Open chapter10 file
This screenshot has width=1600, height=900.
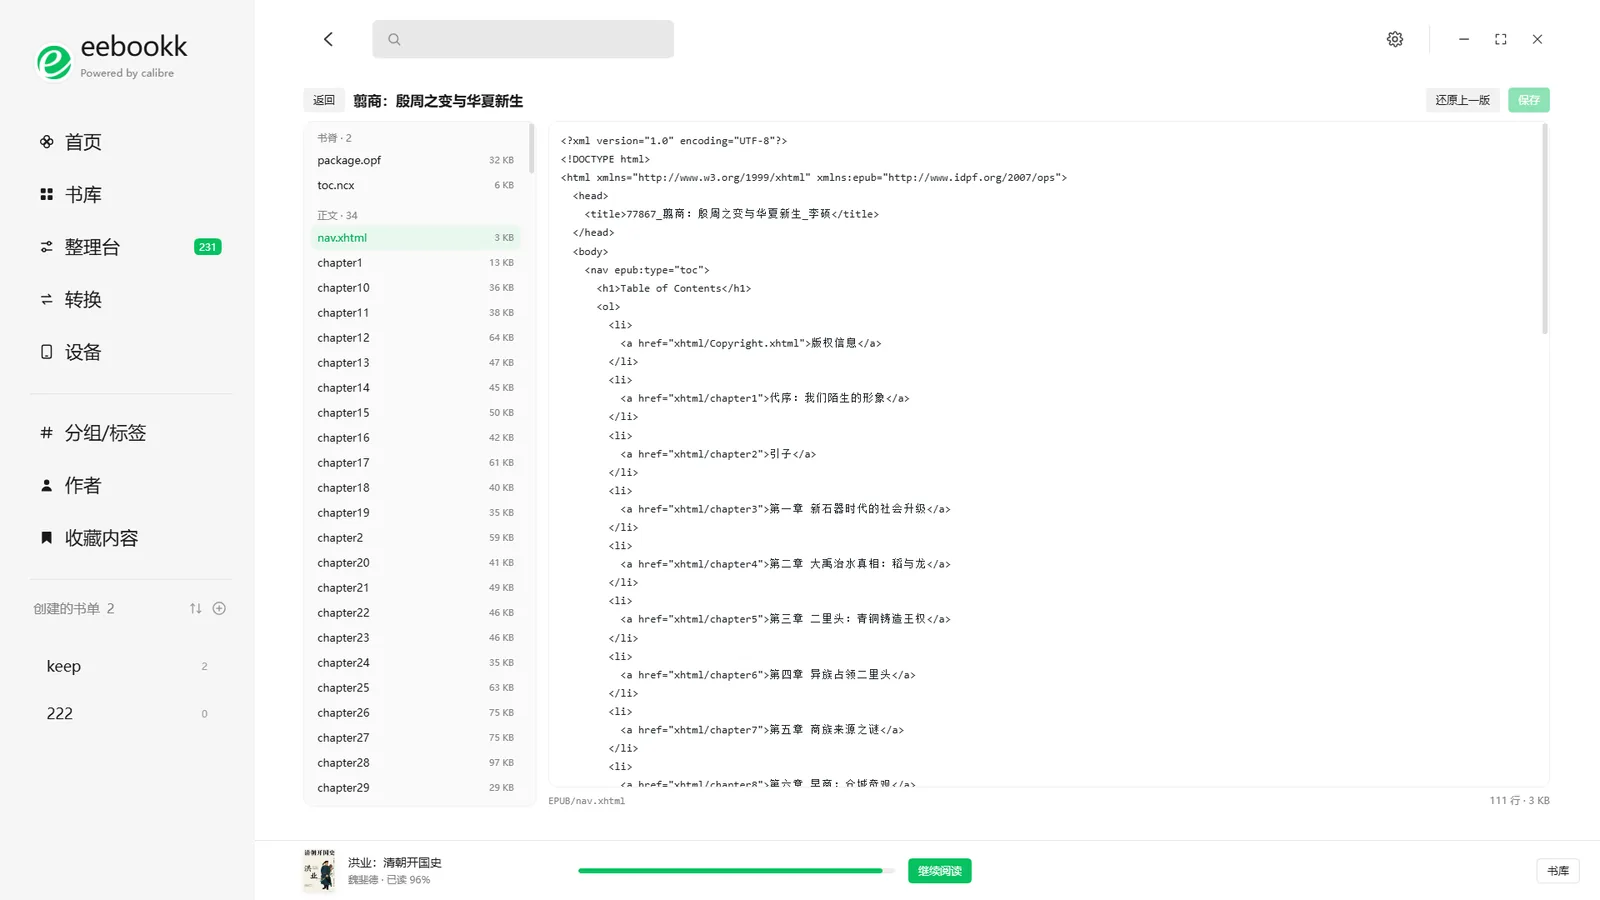(416, 288)
